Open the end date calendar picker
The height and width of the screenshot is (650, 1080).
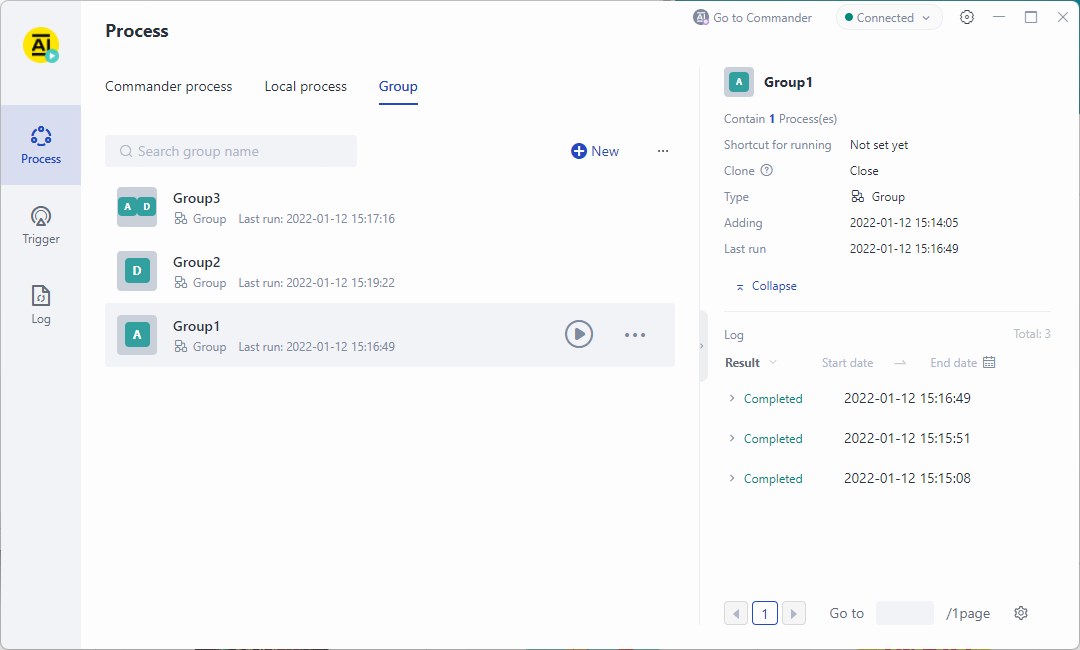click(989, 363)
